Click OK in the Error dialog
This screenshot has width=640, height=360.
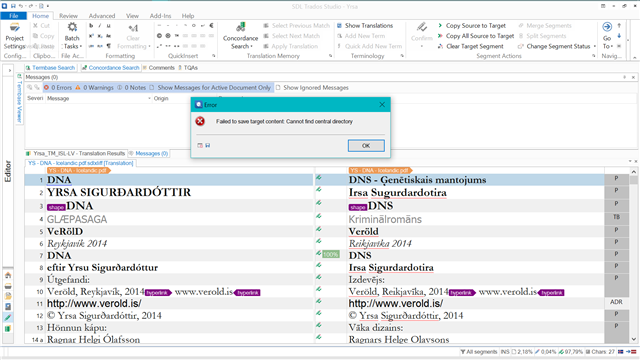pos(366,146)
